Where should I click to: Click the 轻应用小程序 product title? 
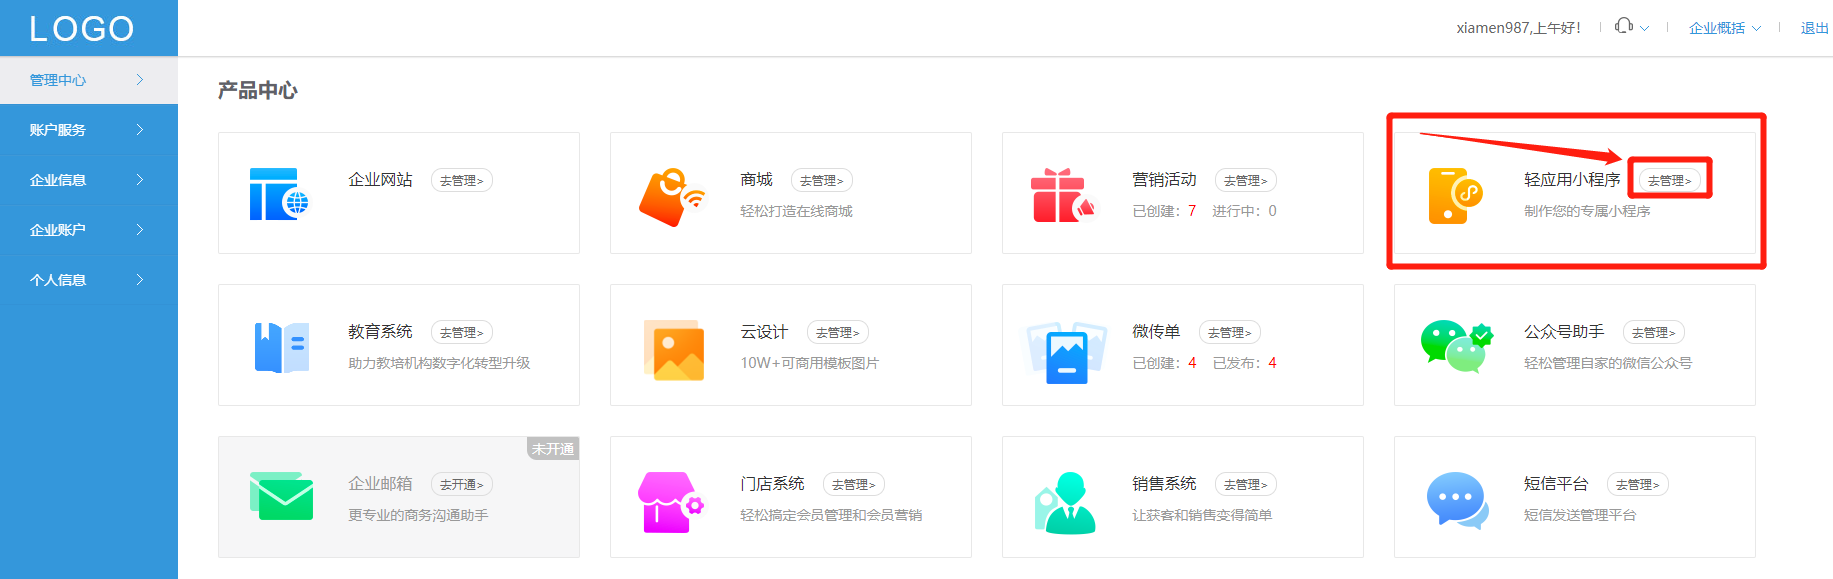(1572, 180)
